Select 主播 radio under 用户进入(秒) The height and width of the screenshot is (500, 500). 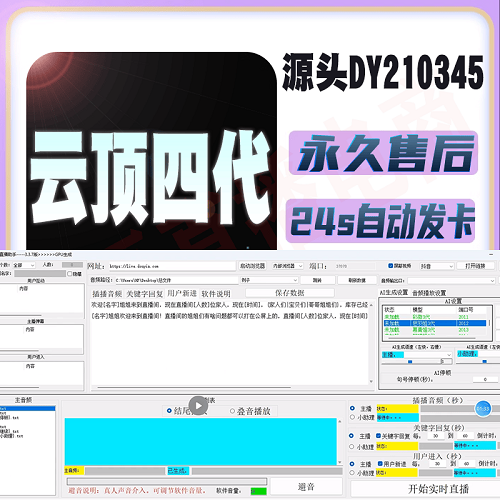[351, 464]
